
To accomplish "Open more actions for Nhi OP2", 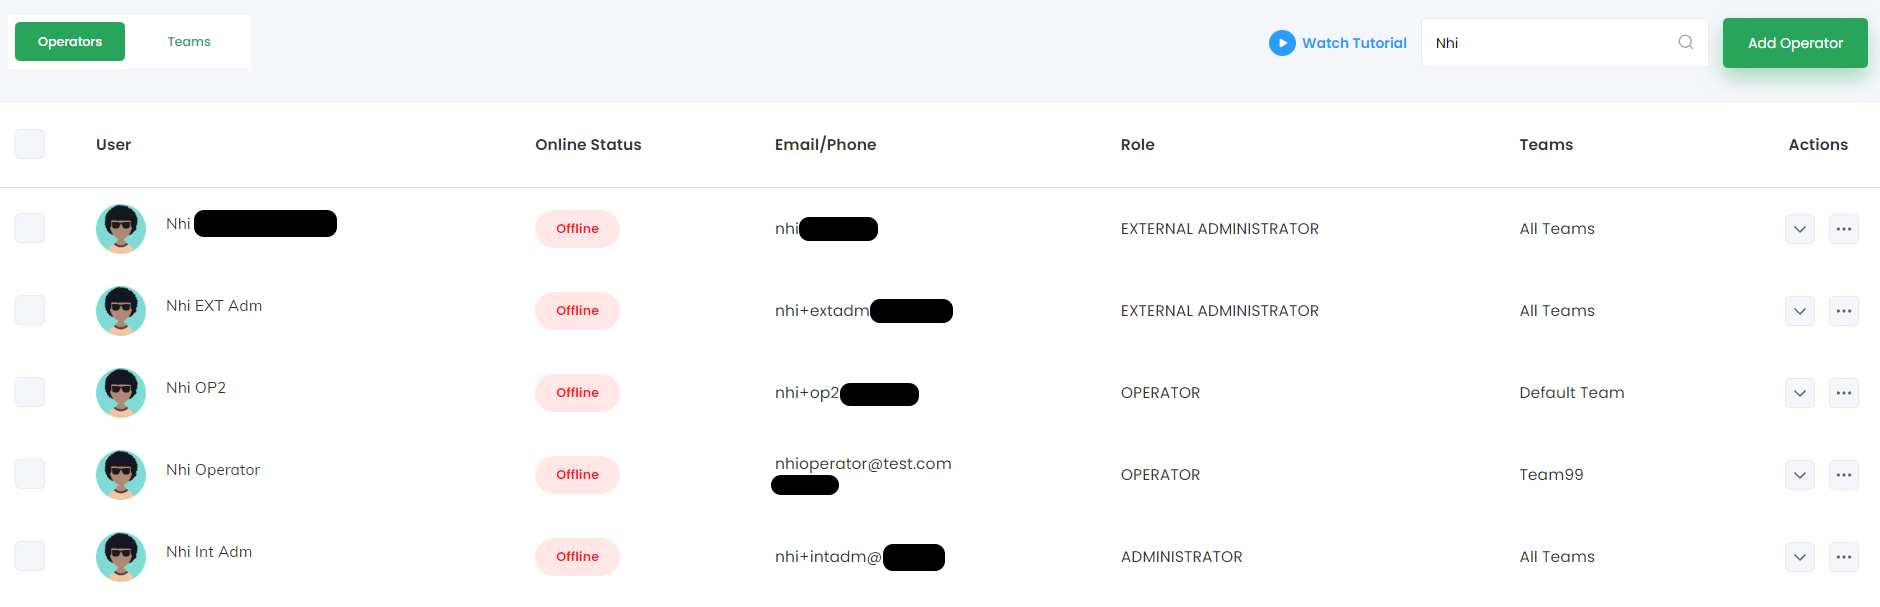I will pyautogui.click(x=1843, y=393).
